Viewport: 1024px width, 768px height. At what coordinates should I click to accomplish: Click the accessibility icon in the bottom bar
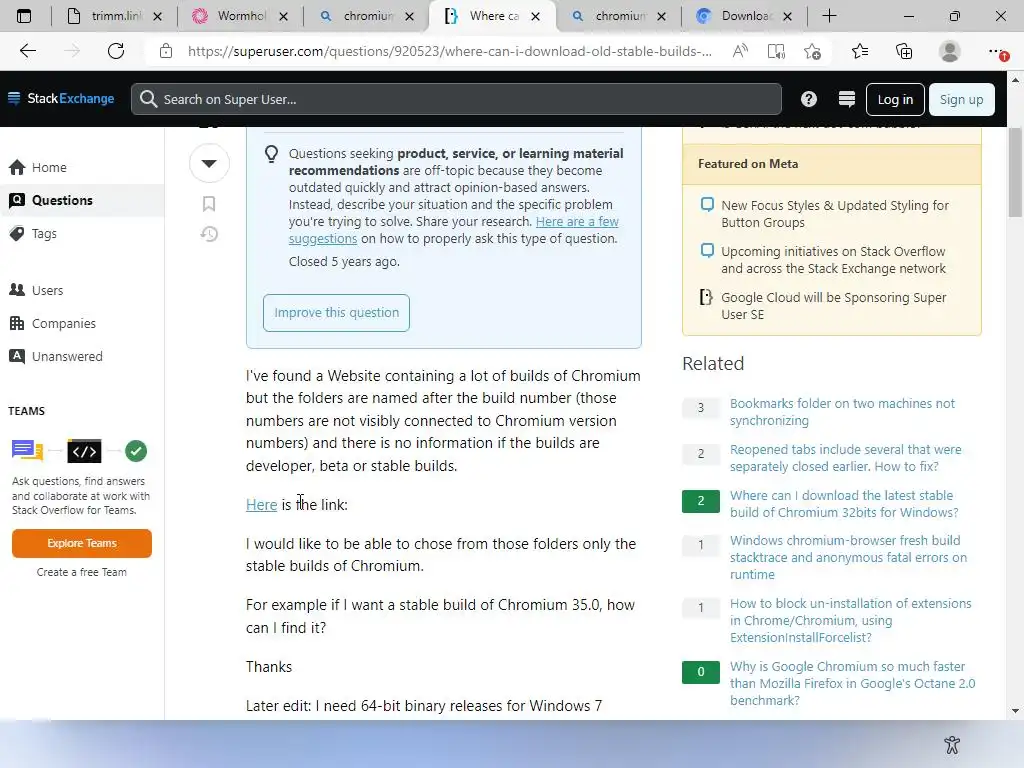pyautogui.click(x=952, y=744)
